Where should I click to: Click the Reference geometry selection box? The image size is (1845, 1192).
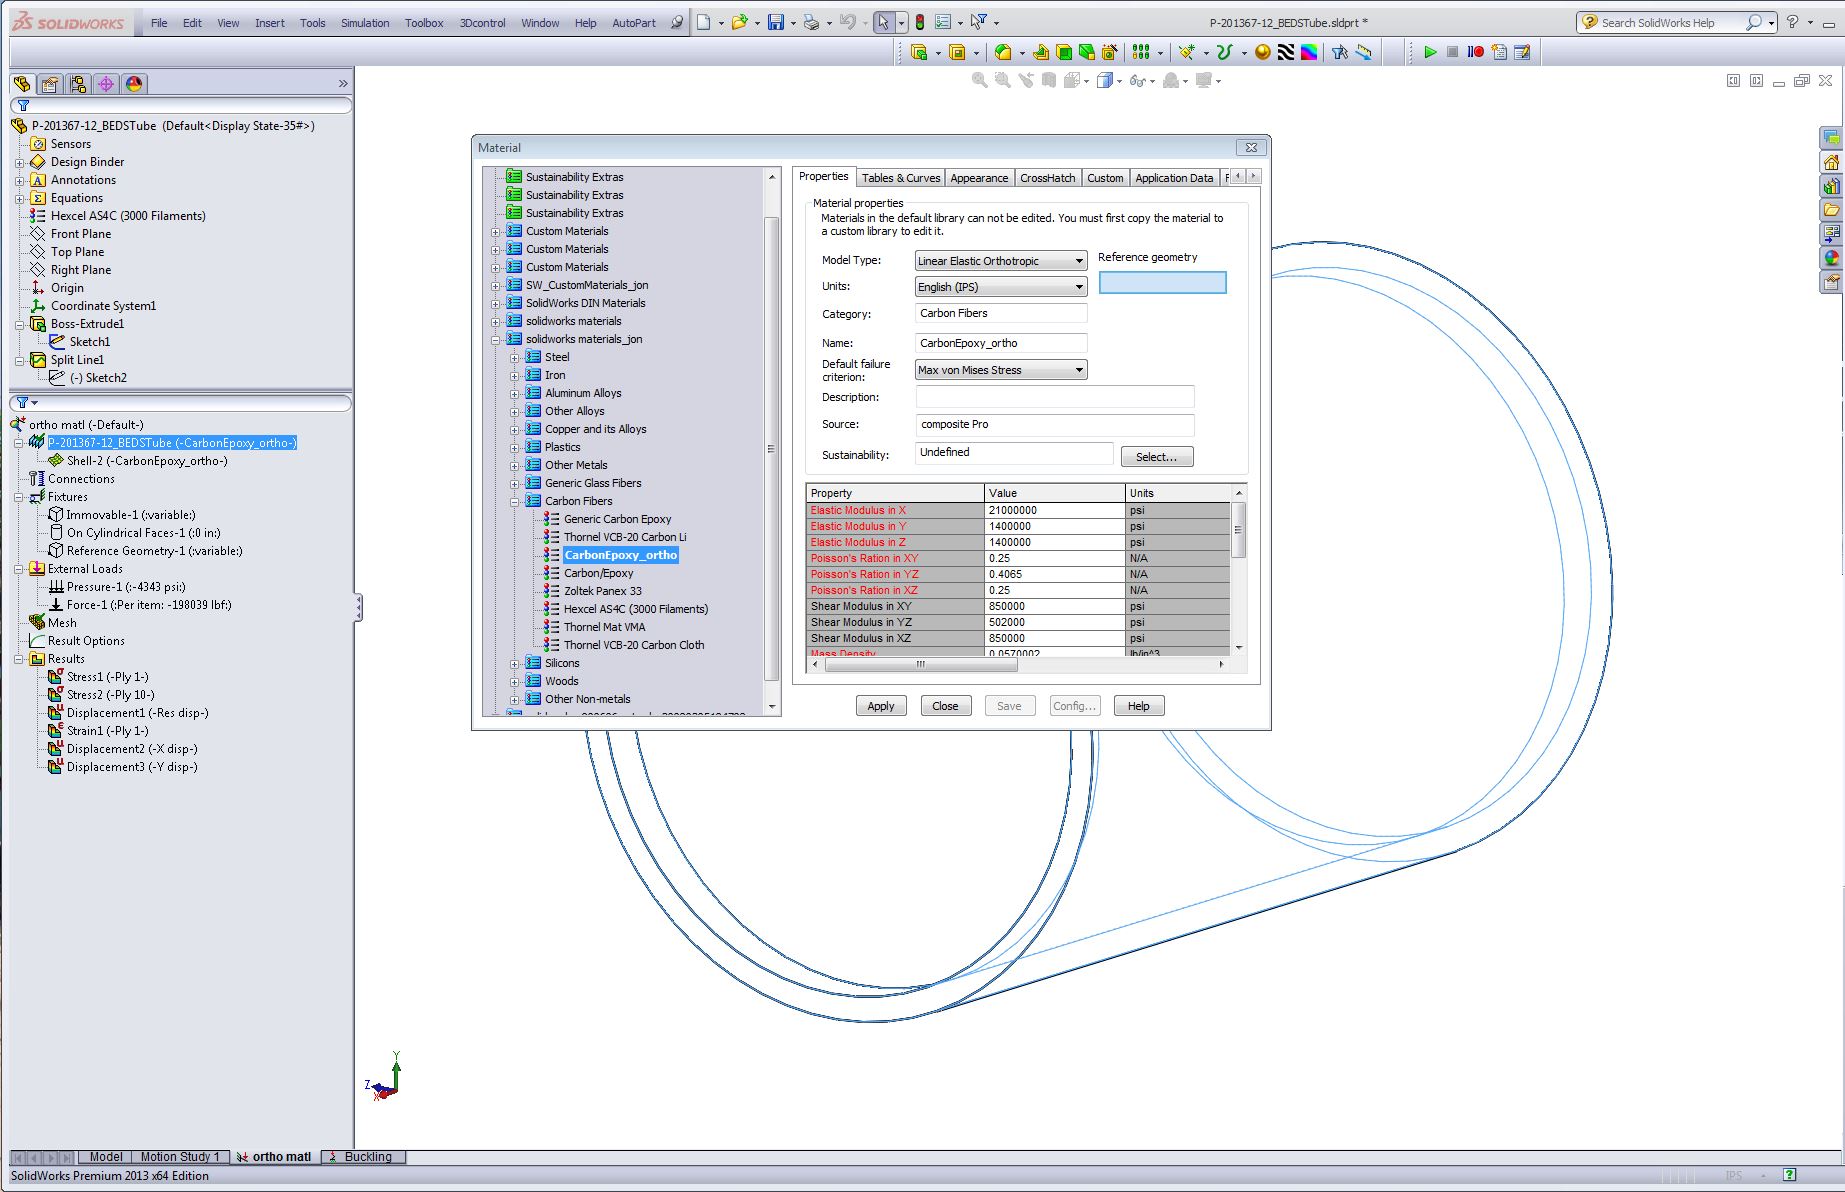click(x=1162, y=283)
